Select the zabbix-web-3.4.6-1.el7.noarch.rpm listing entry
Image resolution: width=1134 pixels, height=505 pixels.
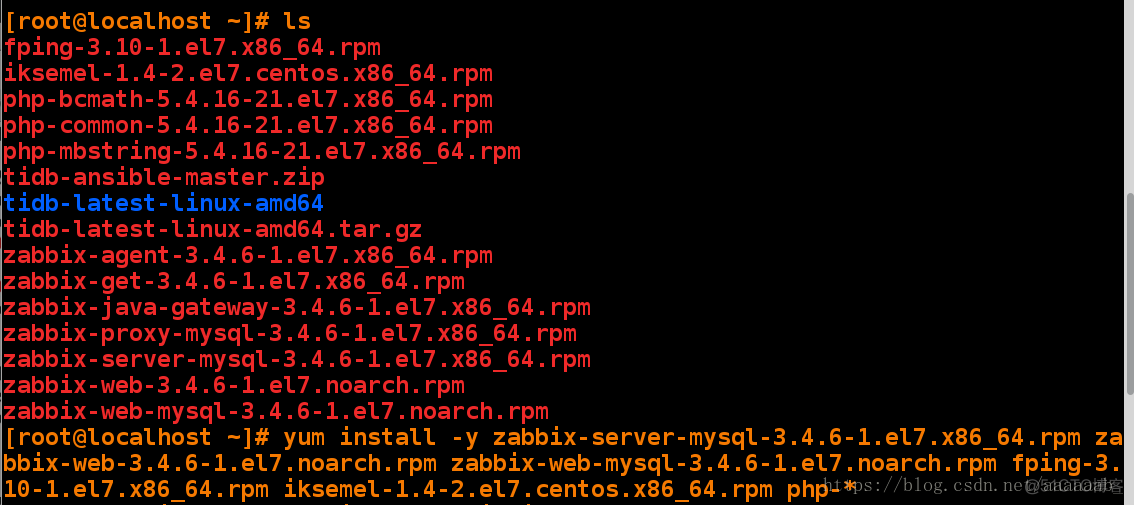point(234,386)
